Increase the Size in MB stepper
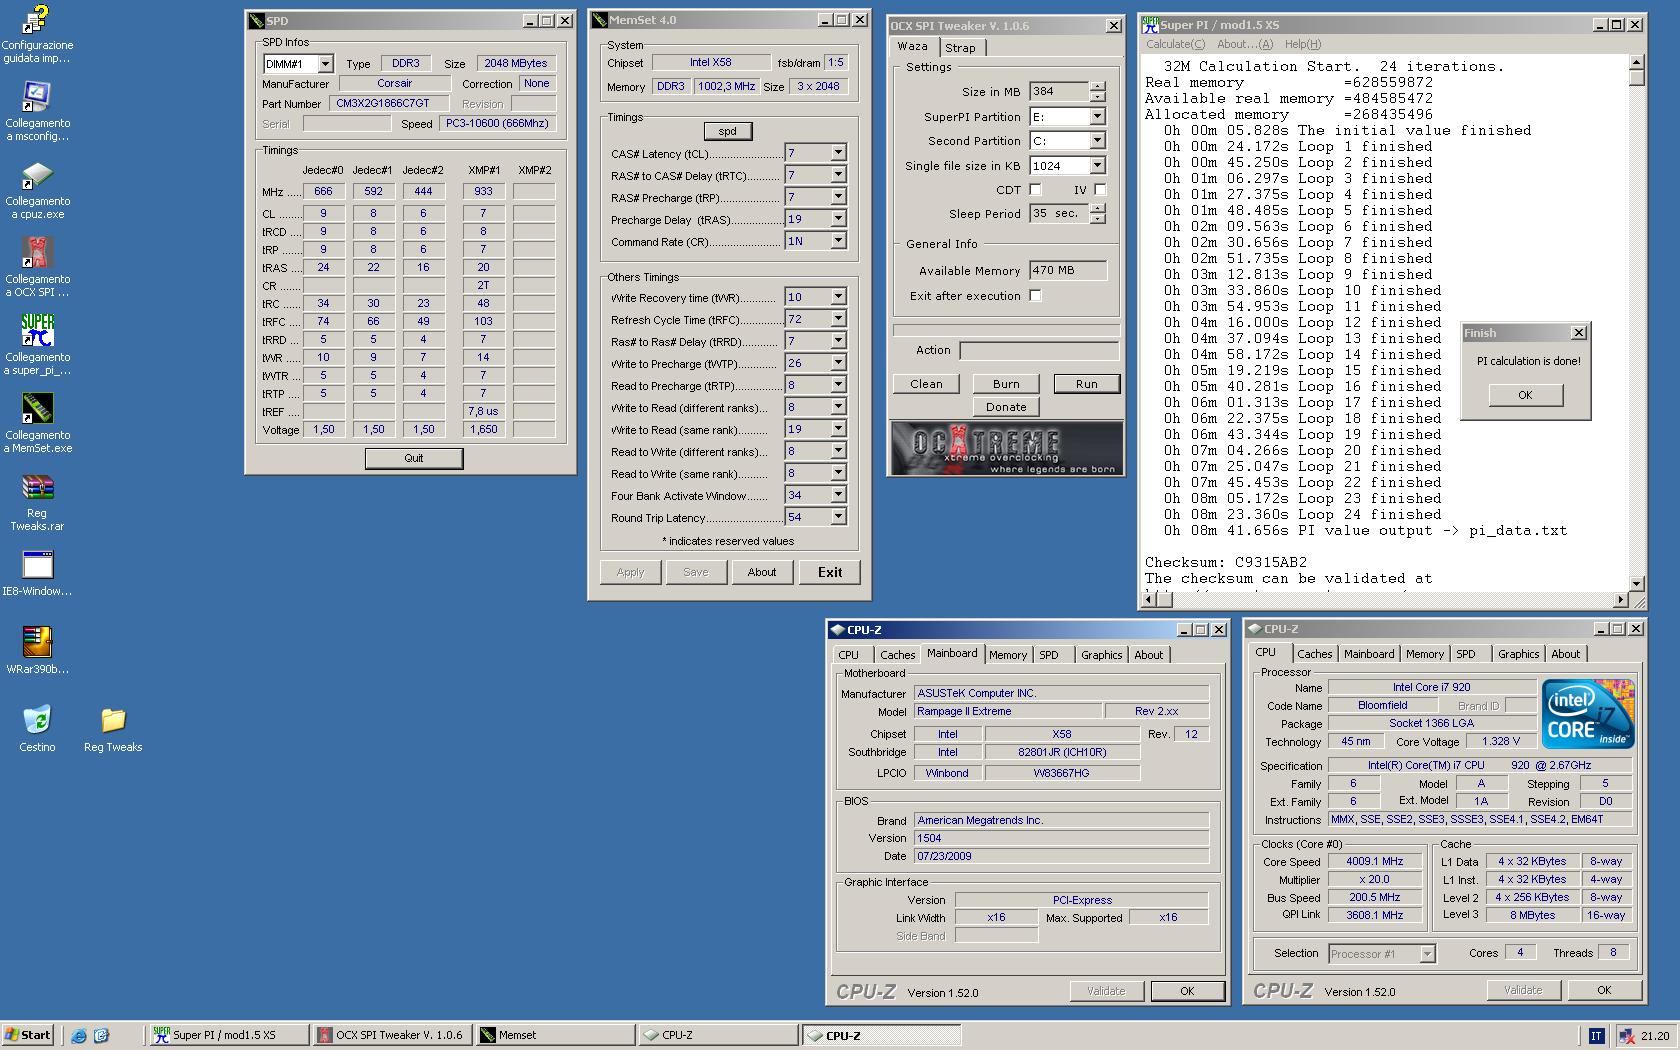 click(1097, 87)
